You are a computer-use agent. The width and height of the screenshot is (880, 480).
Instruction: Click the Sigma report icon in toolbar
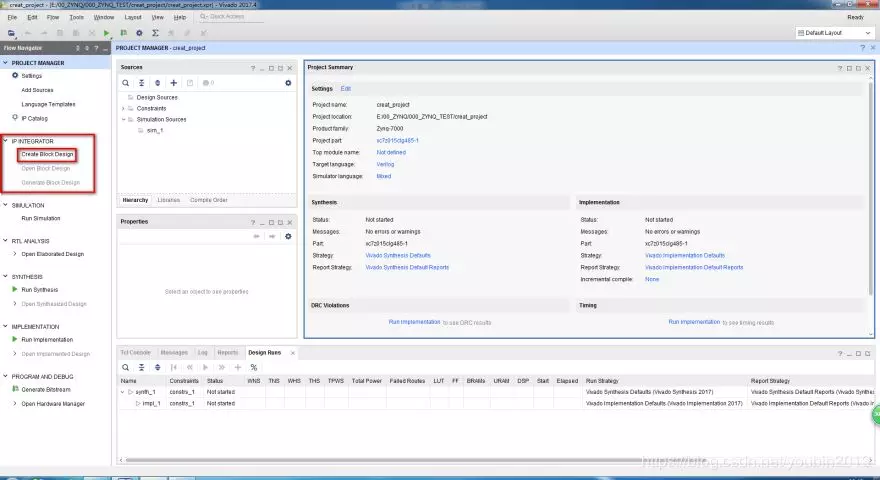click(155, 33)
